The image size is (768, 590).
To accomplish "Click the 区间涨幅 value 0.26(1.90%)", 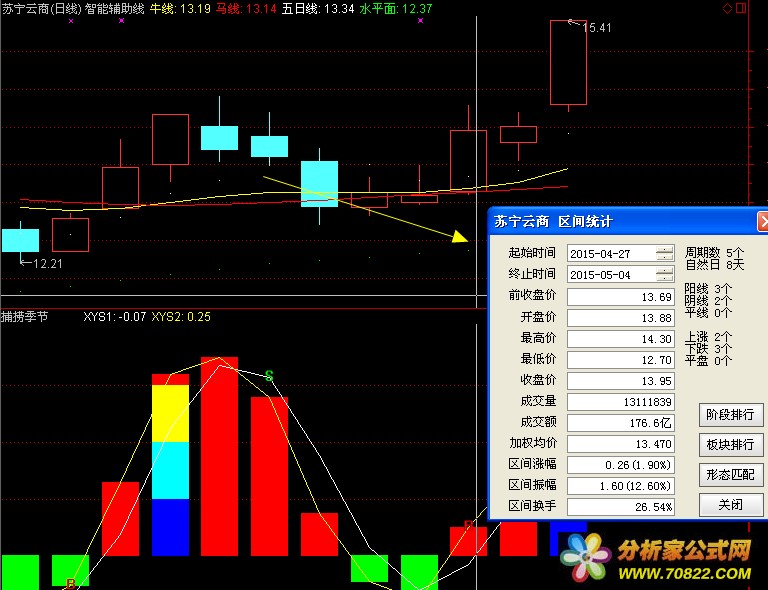I will coord(621,465).
